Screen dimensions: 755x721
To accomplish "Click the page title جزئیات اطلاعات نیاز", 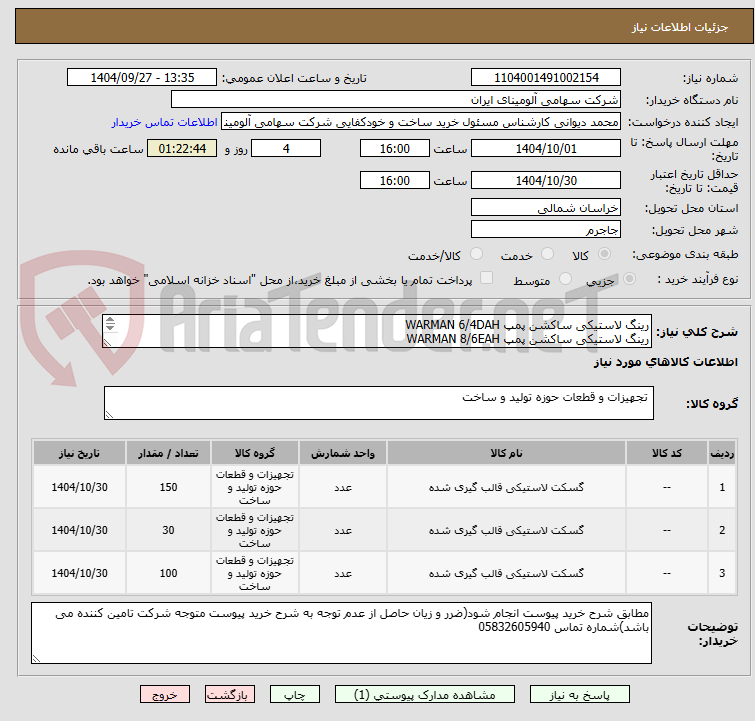I will point(679,27).
